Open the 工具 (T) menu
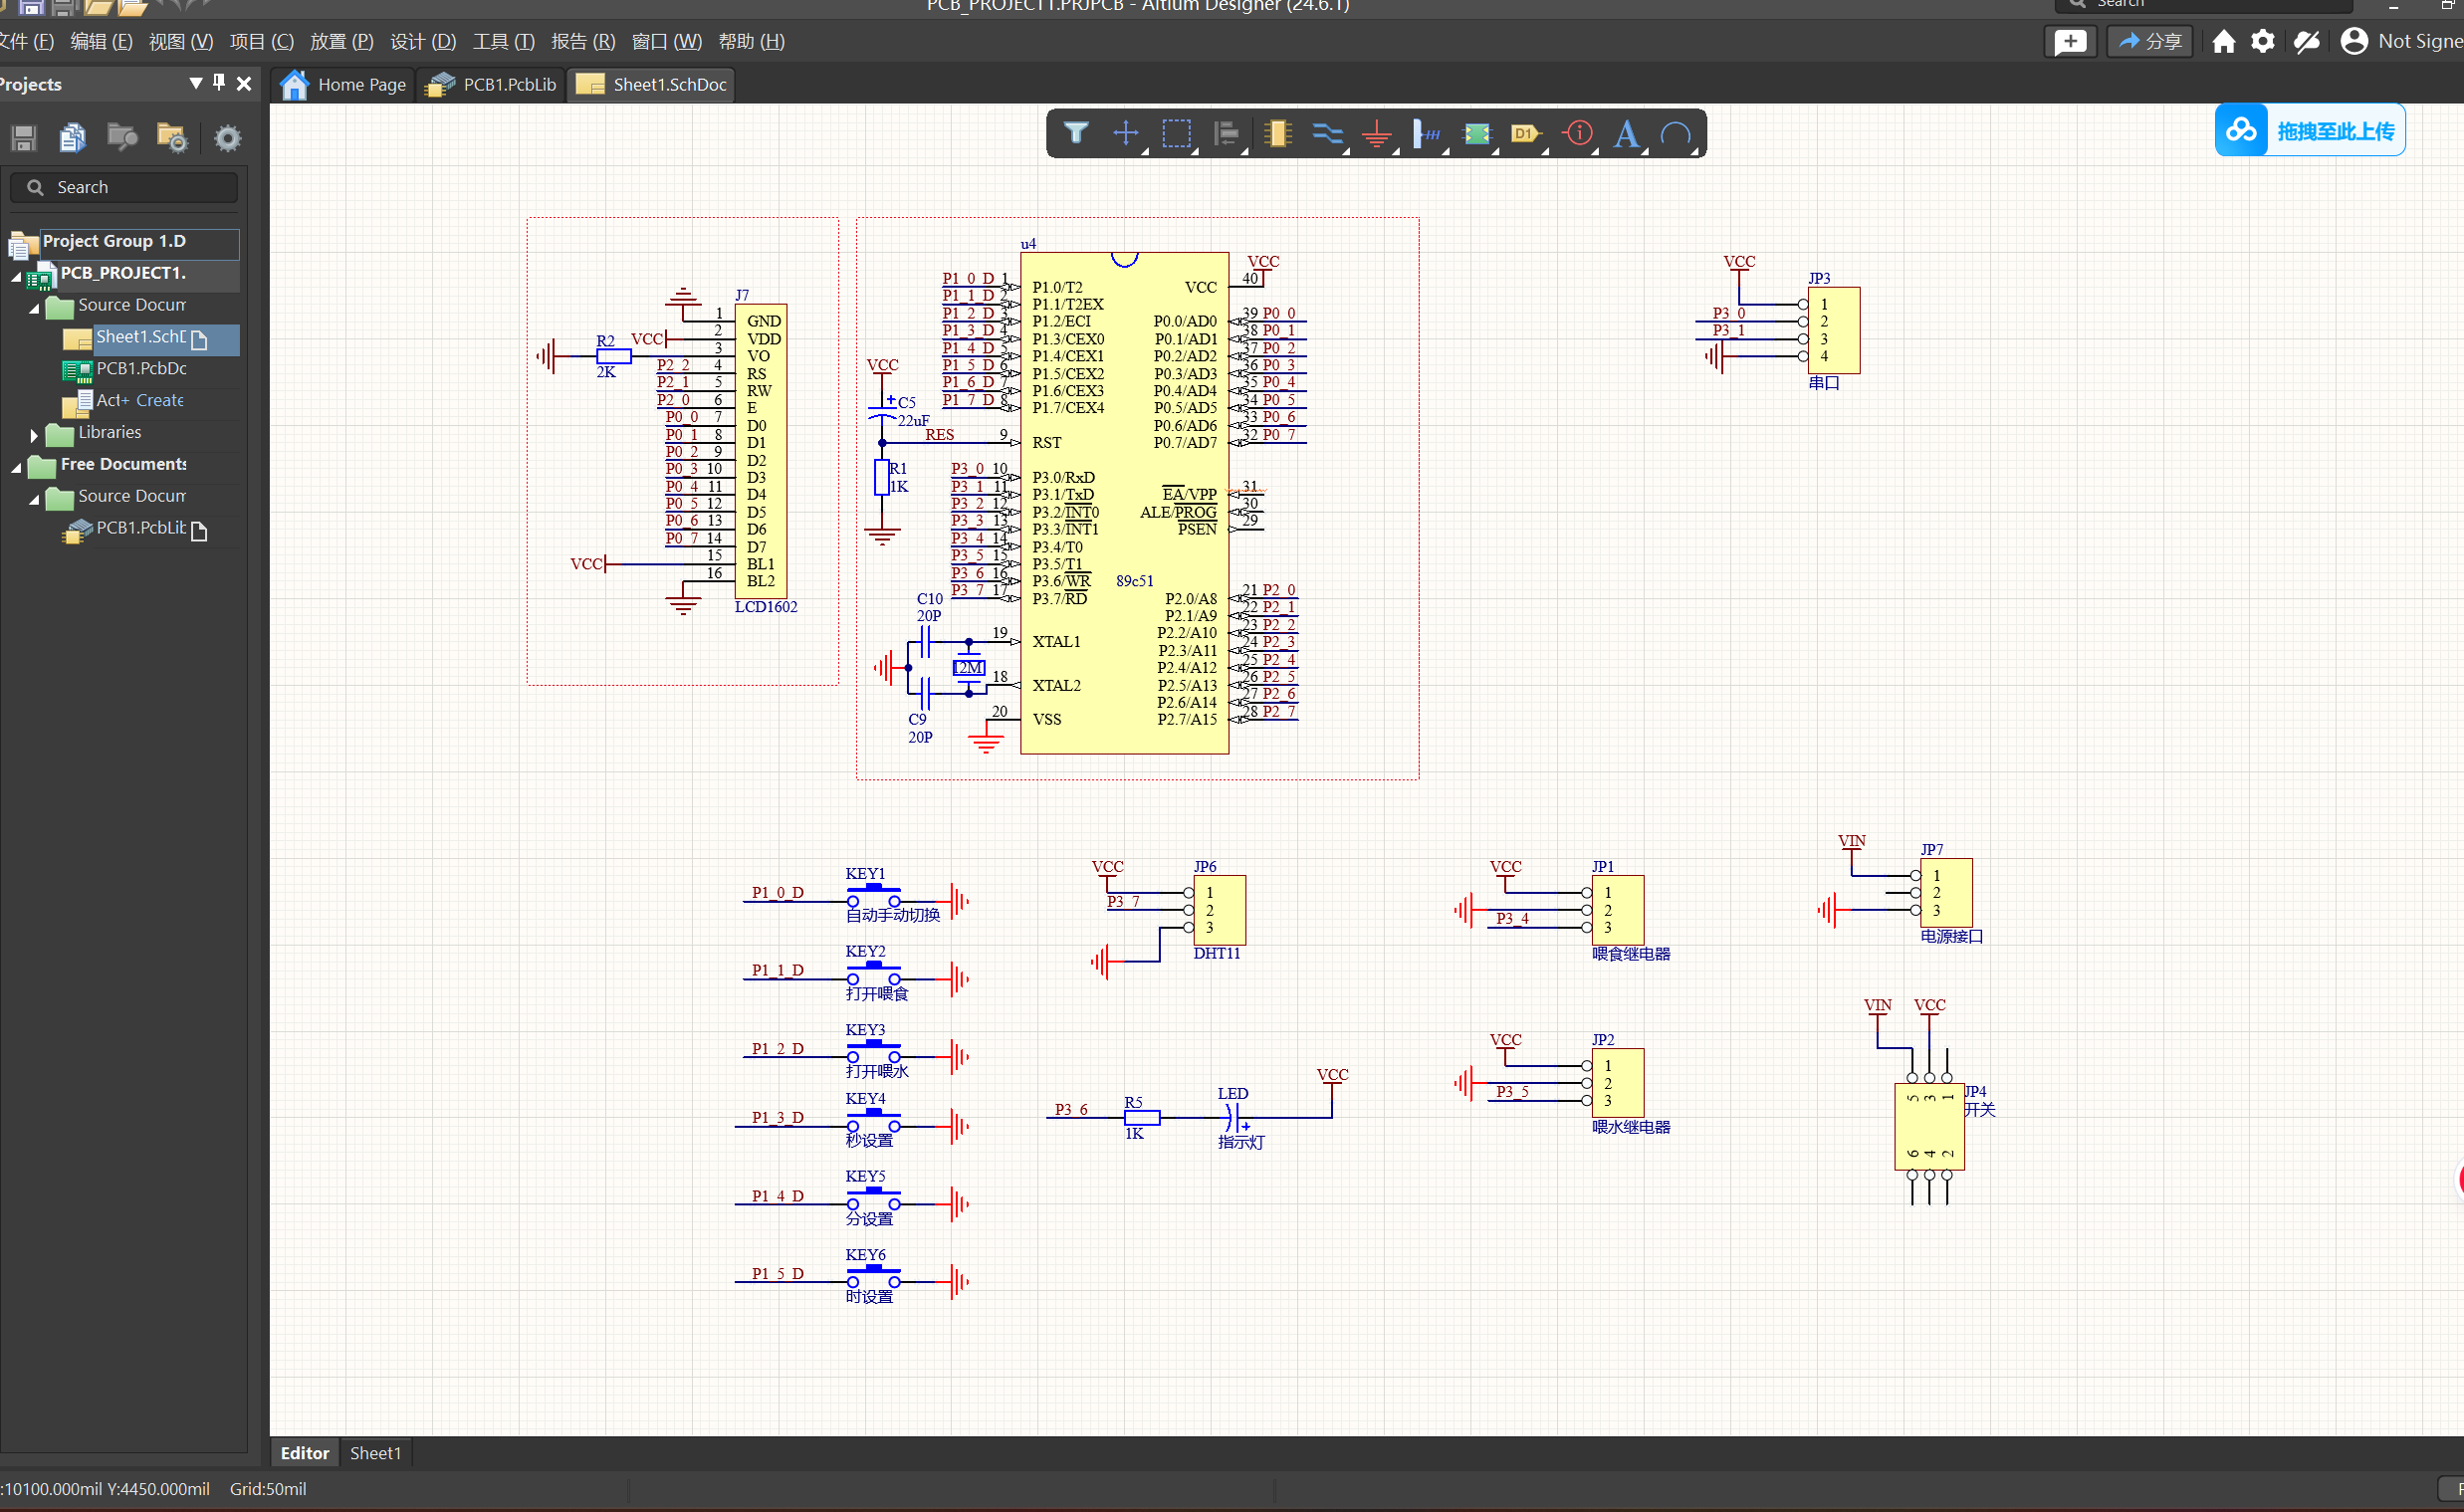2464x1512 pixels. pyautogui.click(x=503, y=42)
